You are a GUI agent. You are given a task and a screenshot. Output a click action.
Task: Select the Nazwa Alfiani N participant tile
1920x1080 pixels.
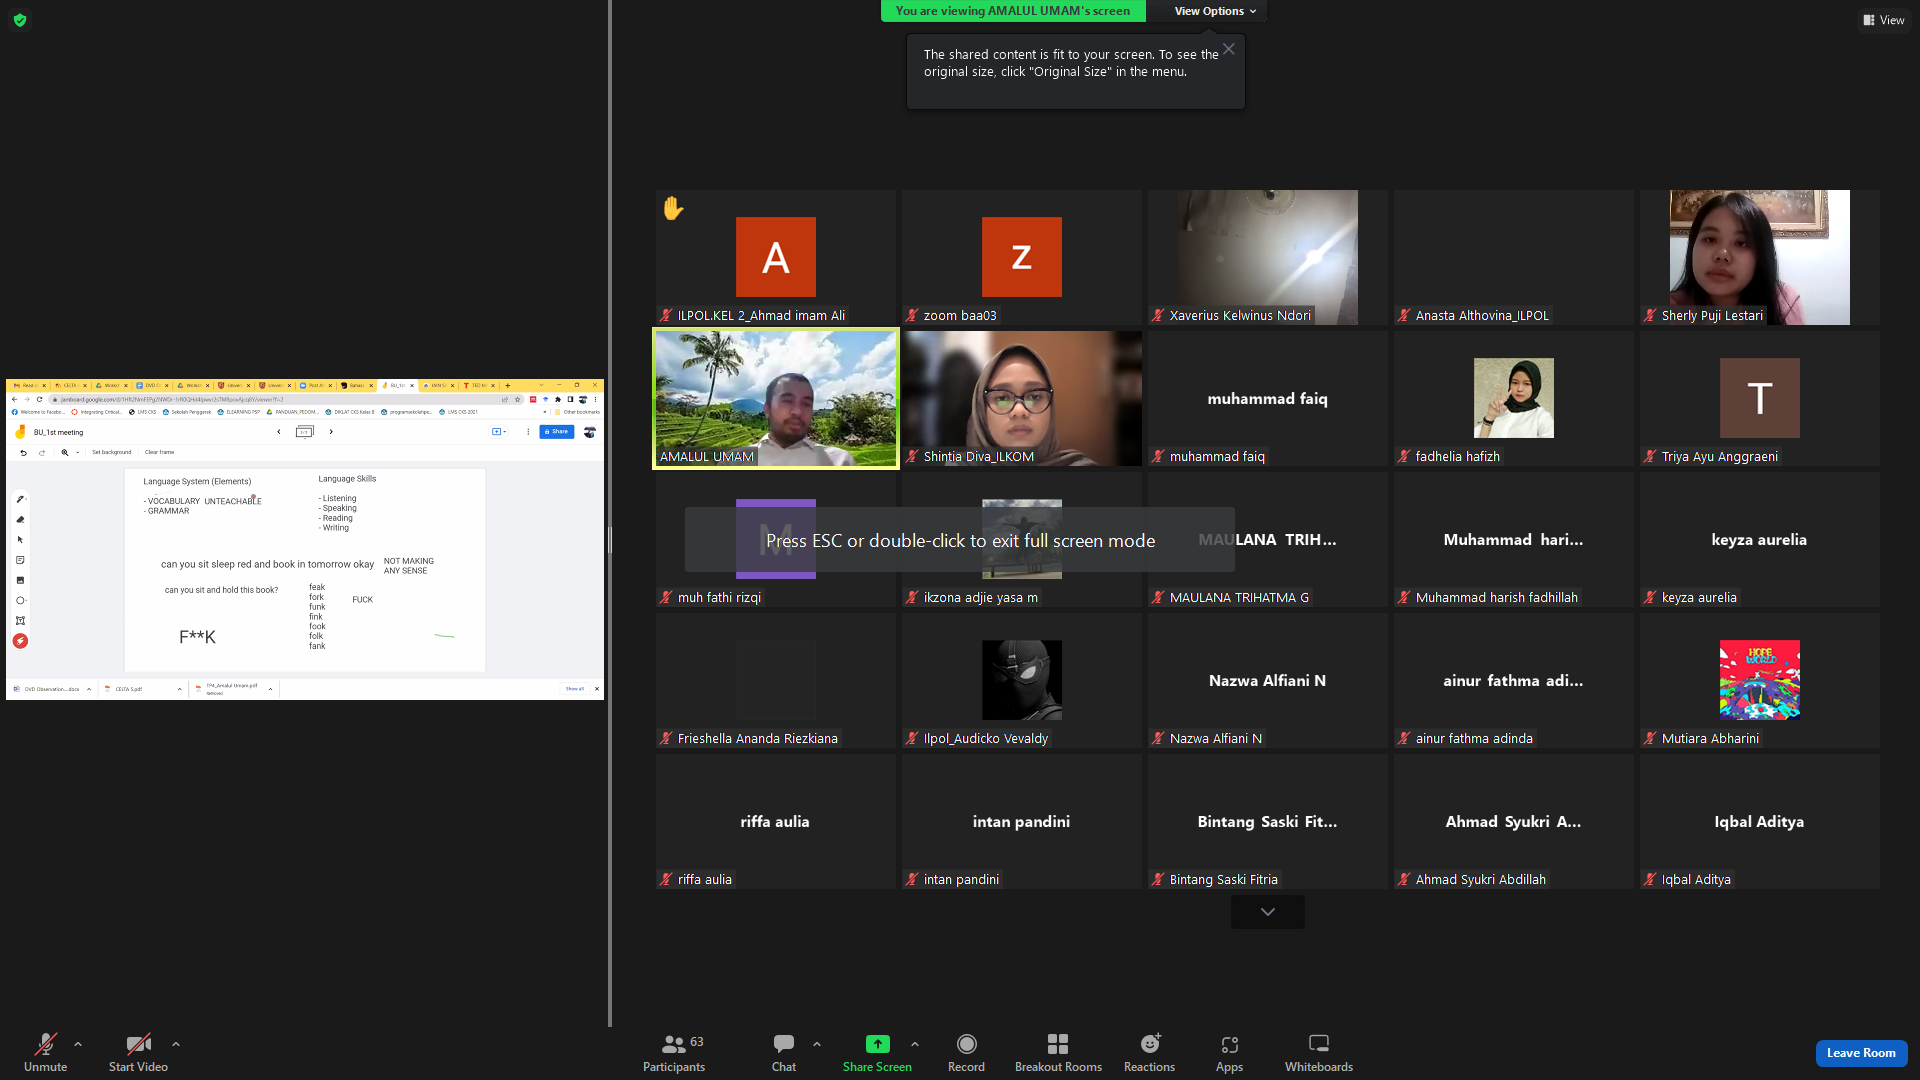[x=1268, y=680]
